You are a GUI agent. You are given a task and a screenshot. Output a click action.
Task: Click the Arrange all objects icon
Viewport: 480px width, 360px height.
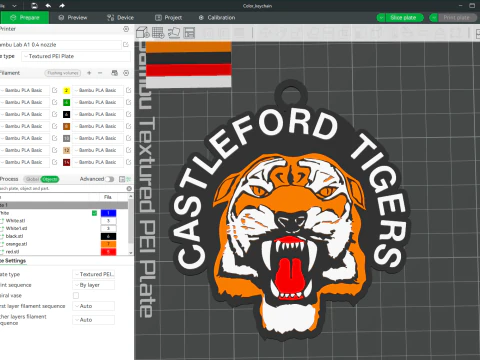[x=189, y=33]
